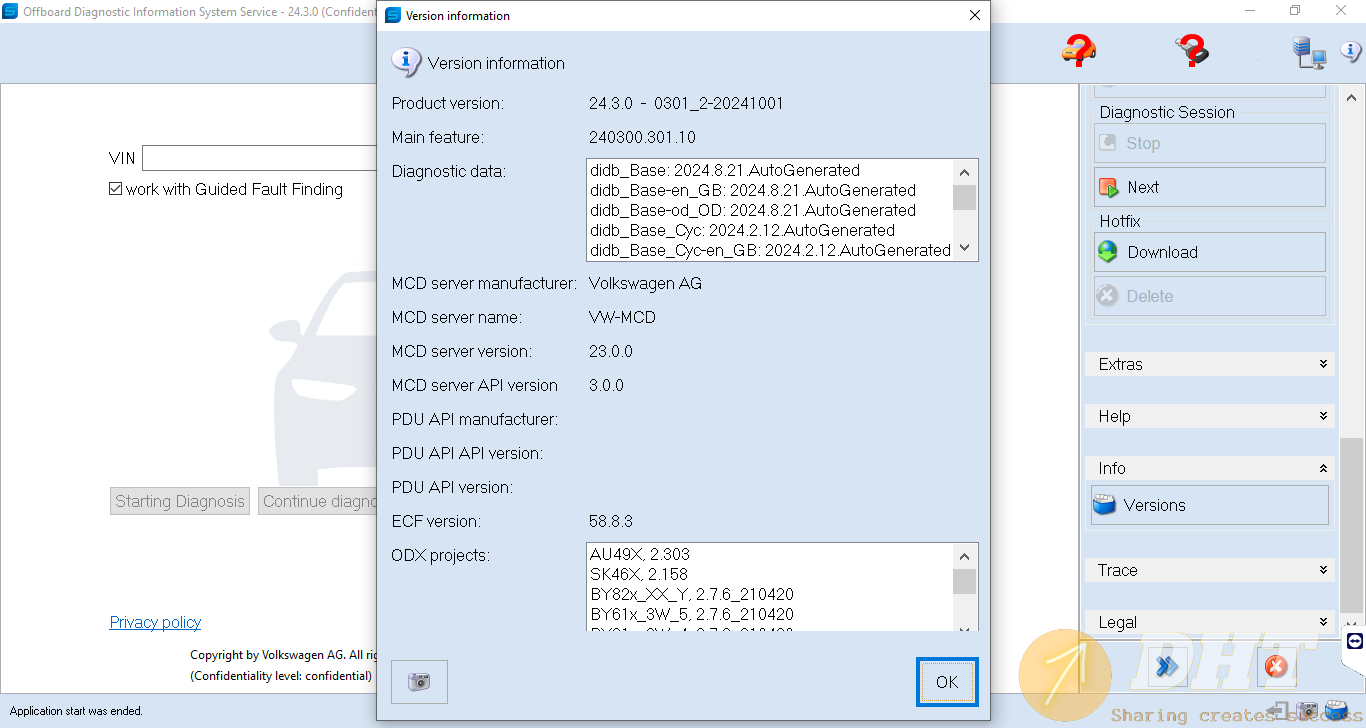Viewport: 1366px width, 728px height.
Task: Expand the Legal section
Action: click(x=1209, y=622)
